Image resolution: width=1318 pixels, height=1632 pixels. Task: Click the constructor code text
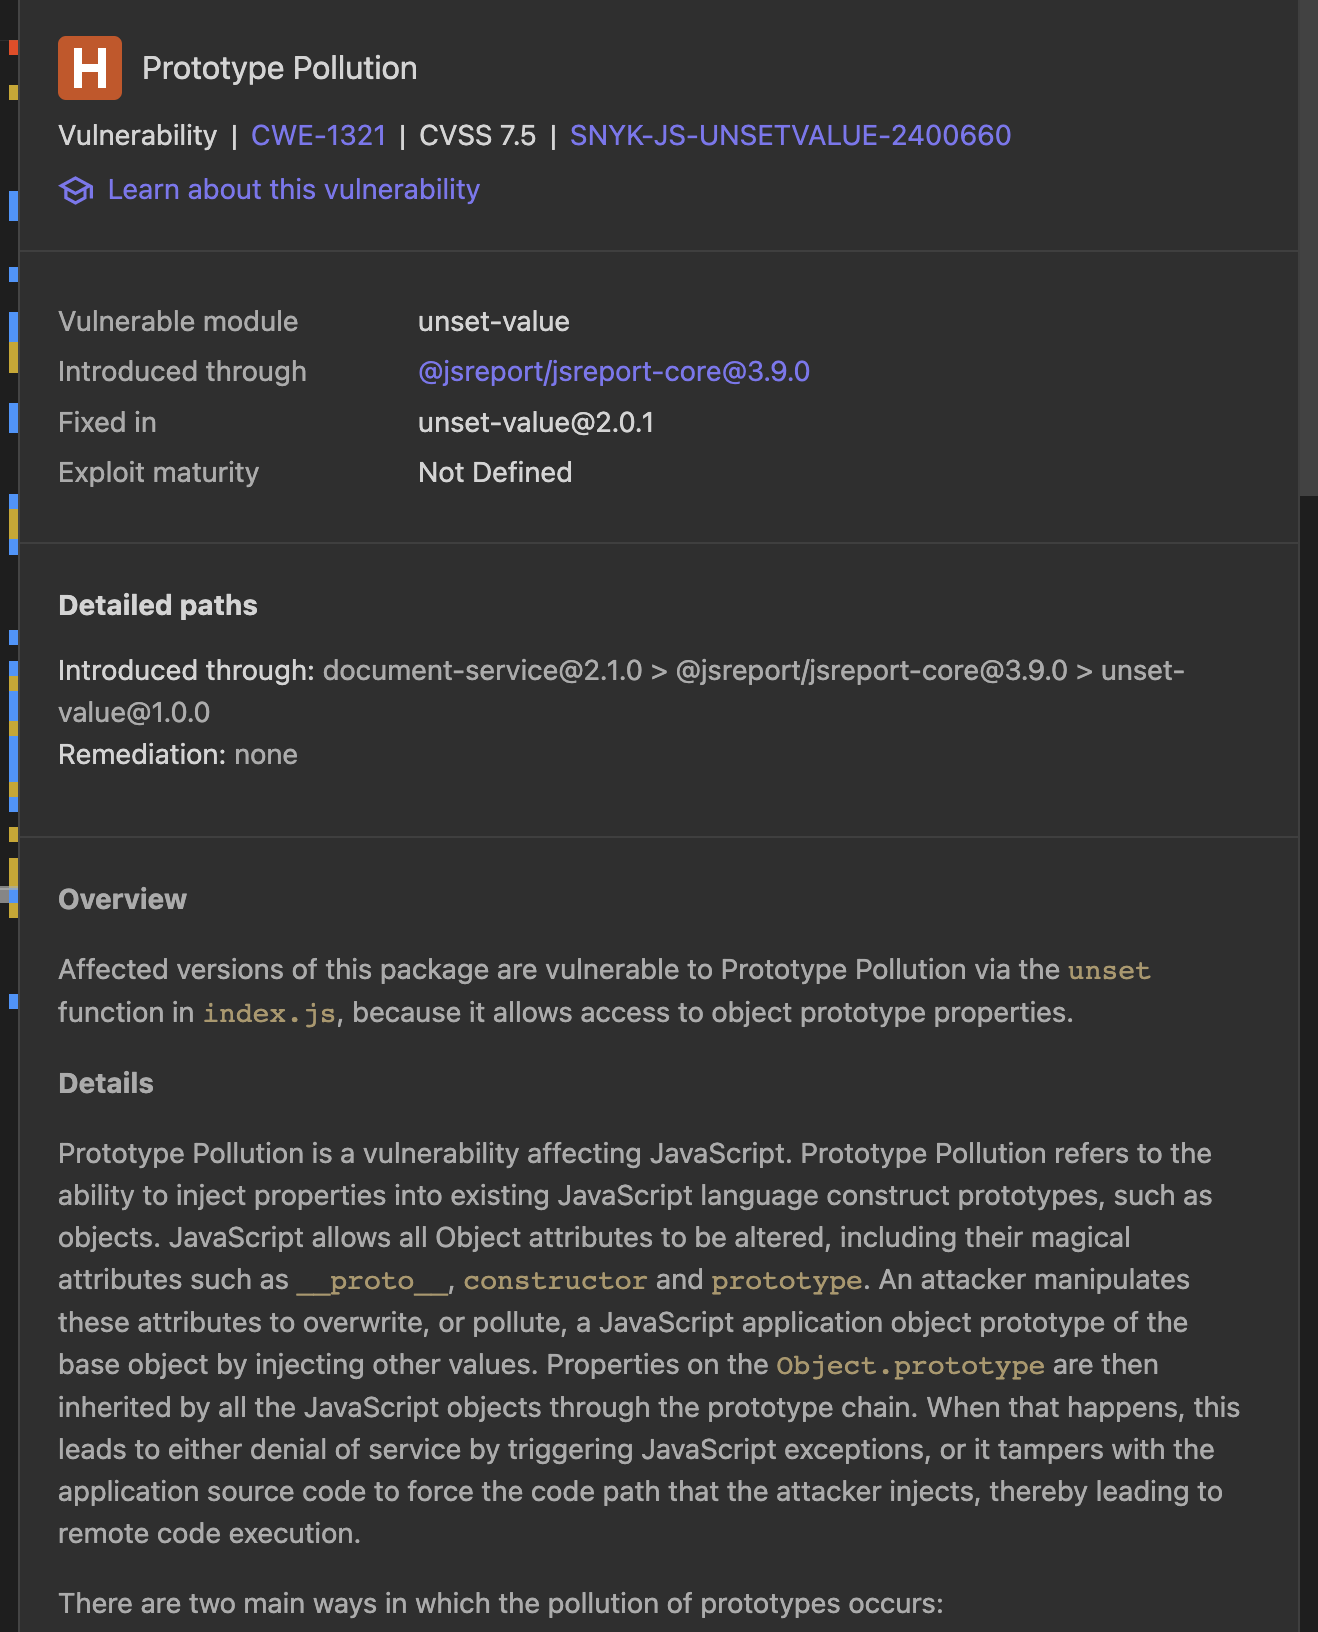pos(555,1280)
